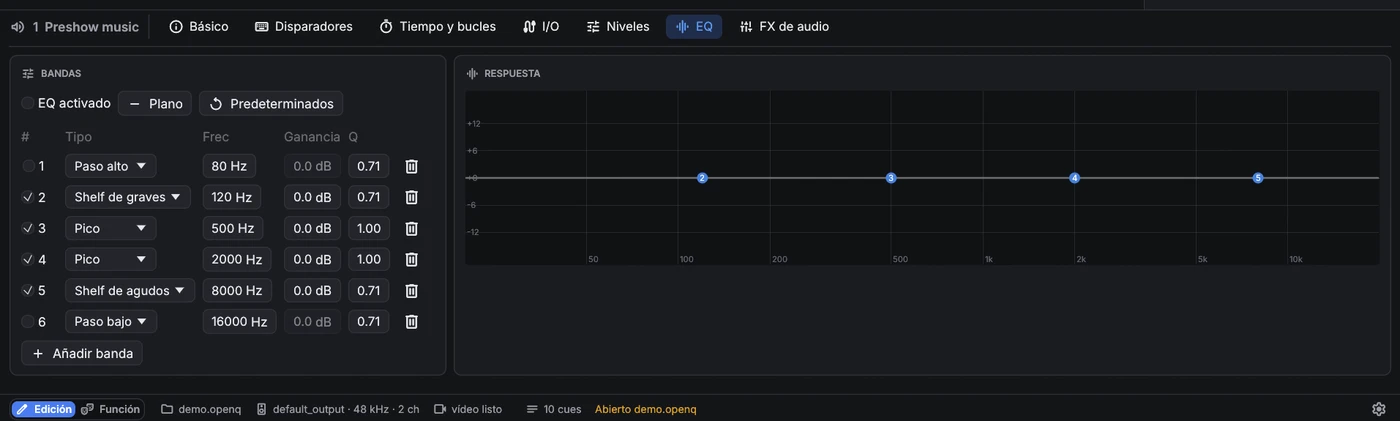Click the Plano button to flatten EQ
The image size is (1400, 421).
(x=155, y=103)
